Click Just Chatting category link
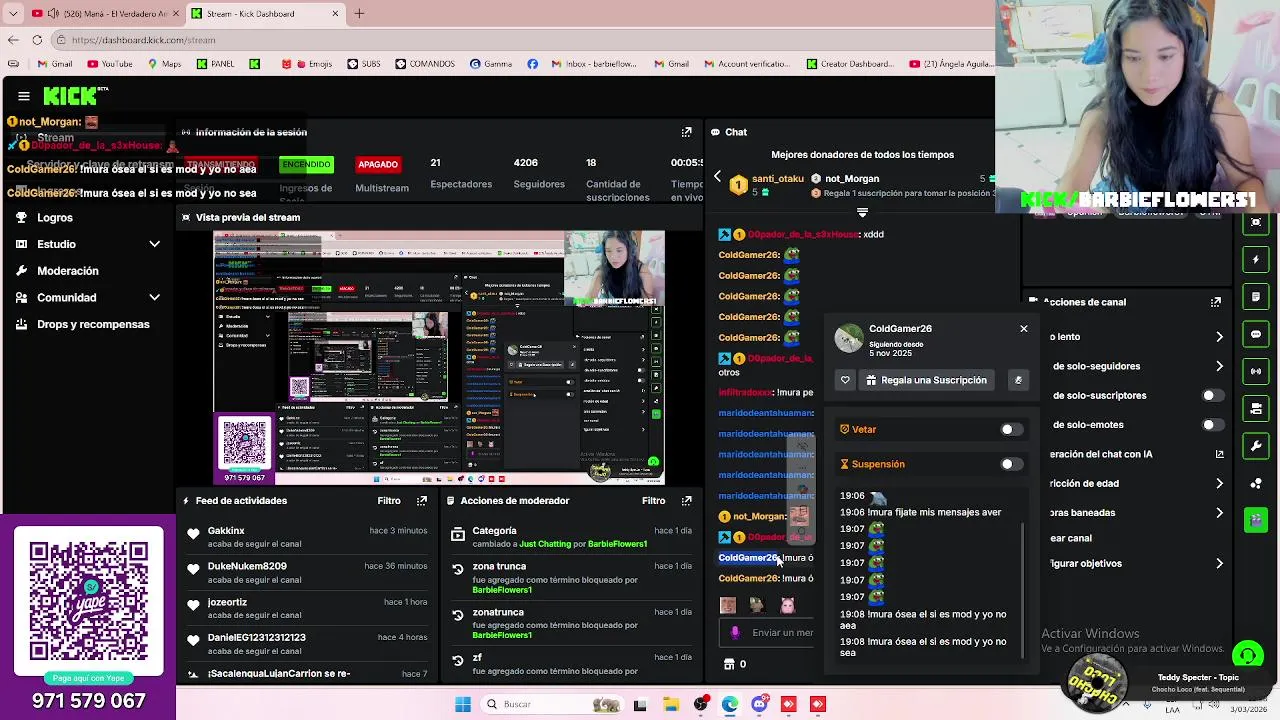The image size is (1280, 720). [x=546, y=544]
